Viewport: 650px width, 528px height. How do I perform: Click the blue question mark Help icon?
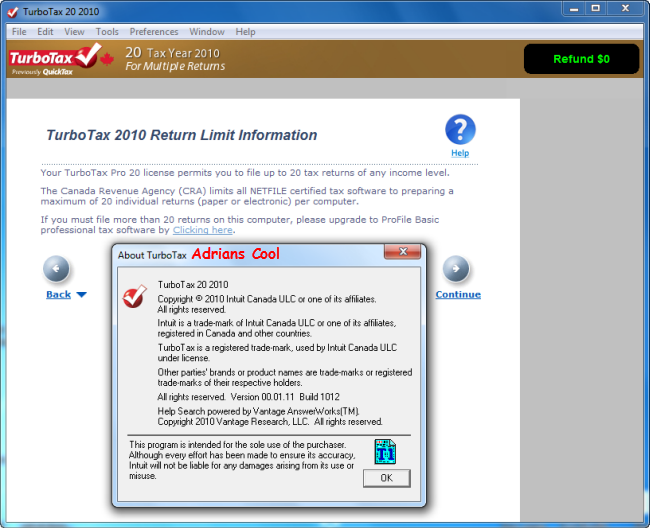point(460,130)
